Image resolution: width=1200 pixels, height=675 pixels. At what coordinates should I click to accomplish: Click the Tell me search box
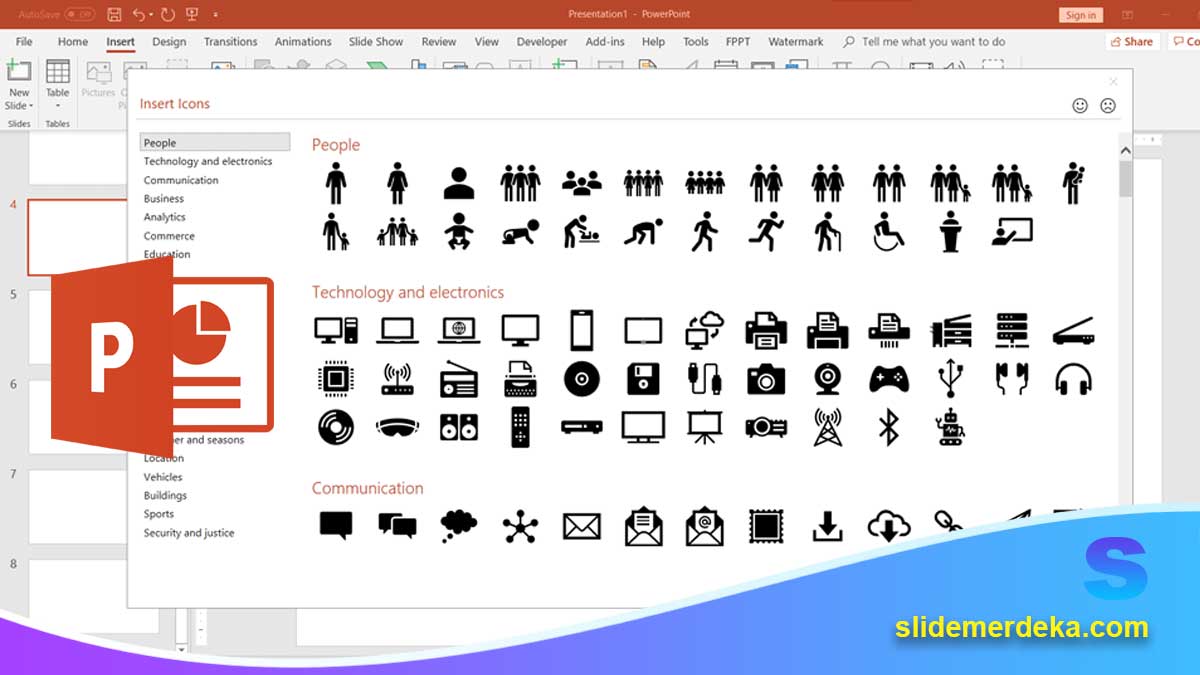pyautogui.click(x=924, y=42)
